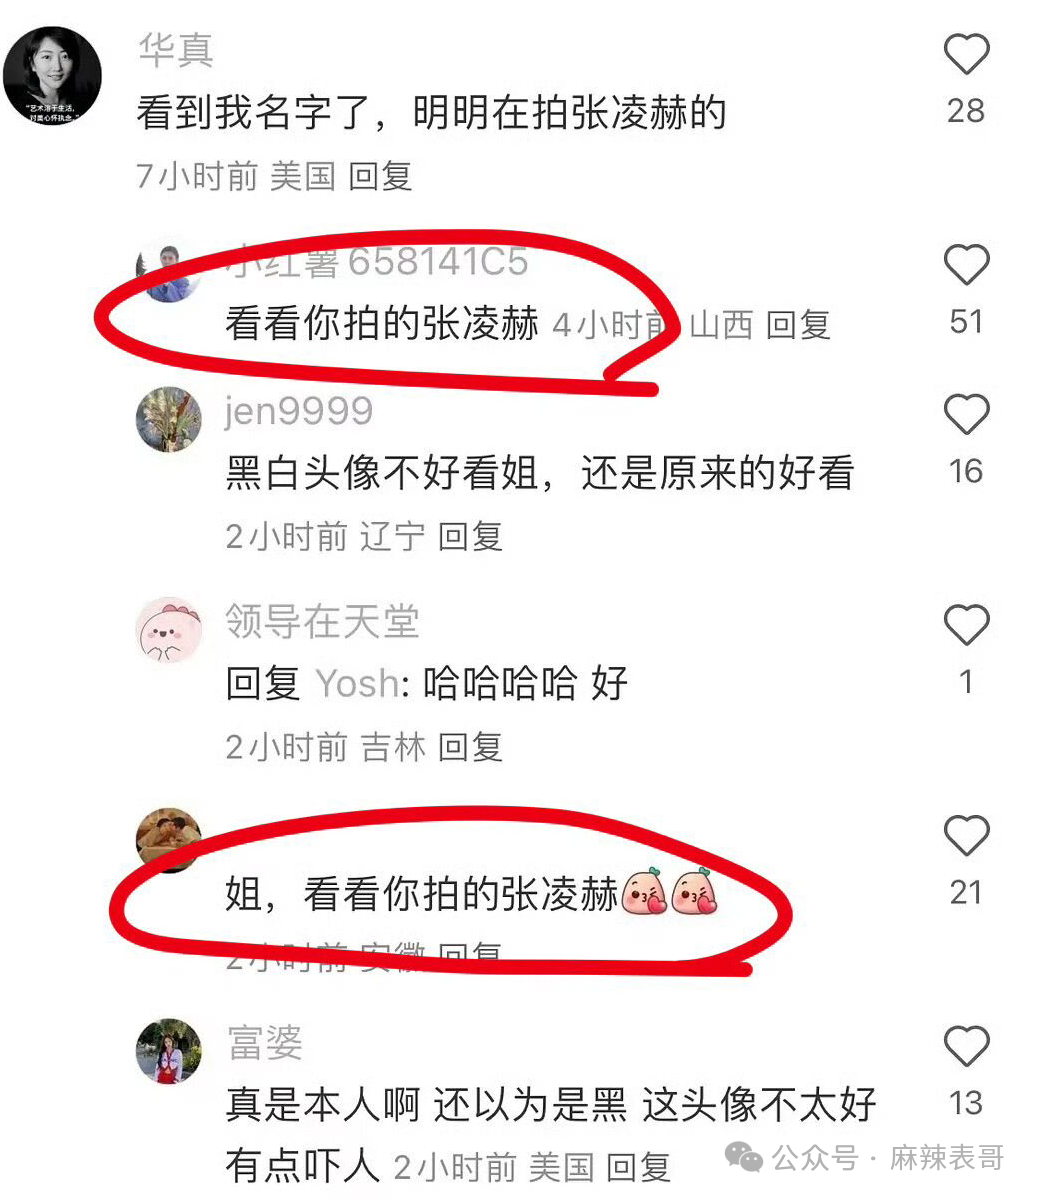This screenshot has width=1038, height=1200.
Task: Open username 领导在天堂
Action: 322,621
